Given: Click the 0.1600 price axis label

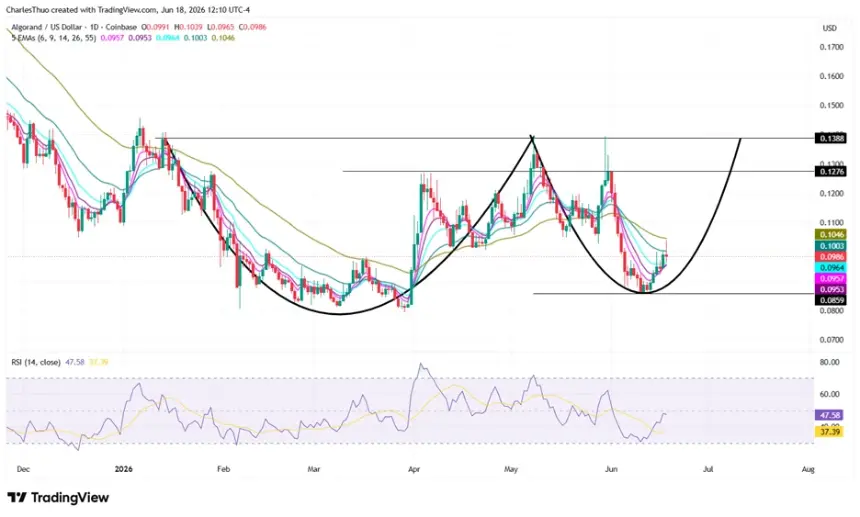Looking at the screenshot, I should 831,76.
